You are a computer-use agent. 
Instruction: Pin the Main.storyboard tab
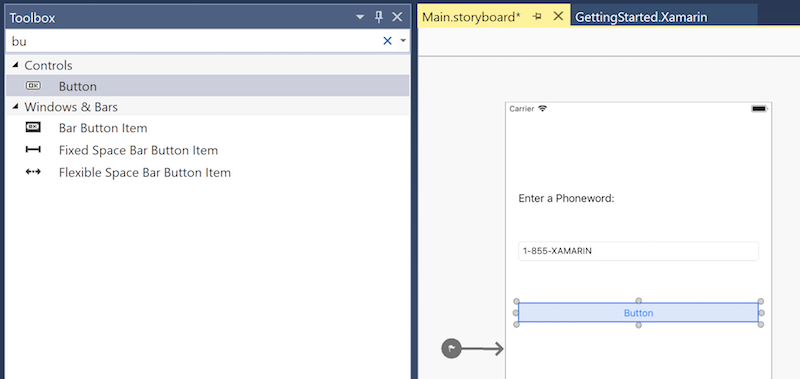click(x=537, y=17)
